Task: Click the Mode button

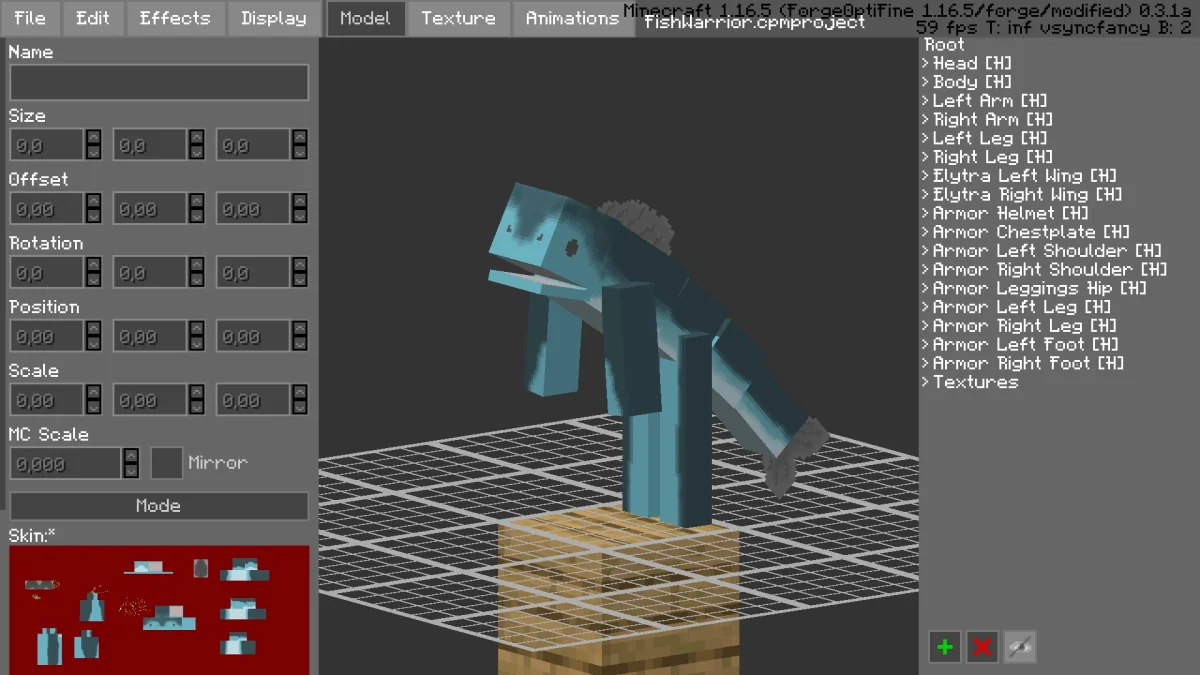Action: coord(159,506)
